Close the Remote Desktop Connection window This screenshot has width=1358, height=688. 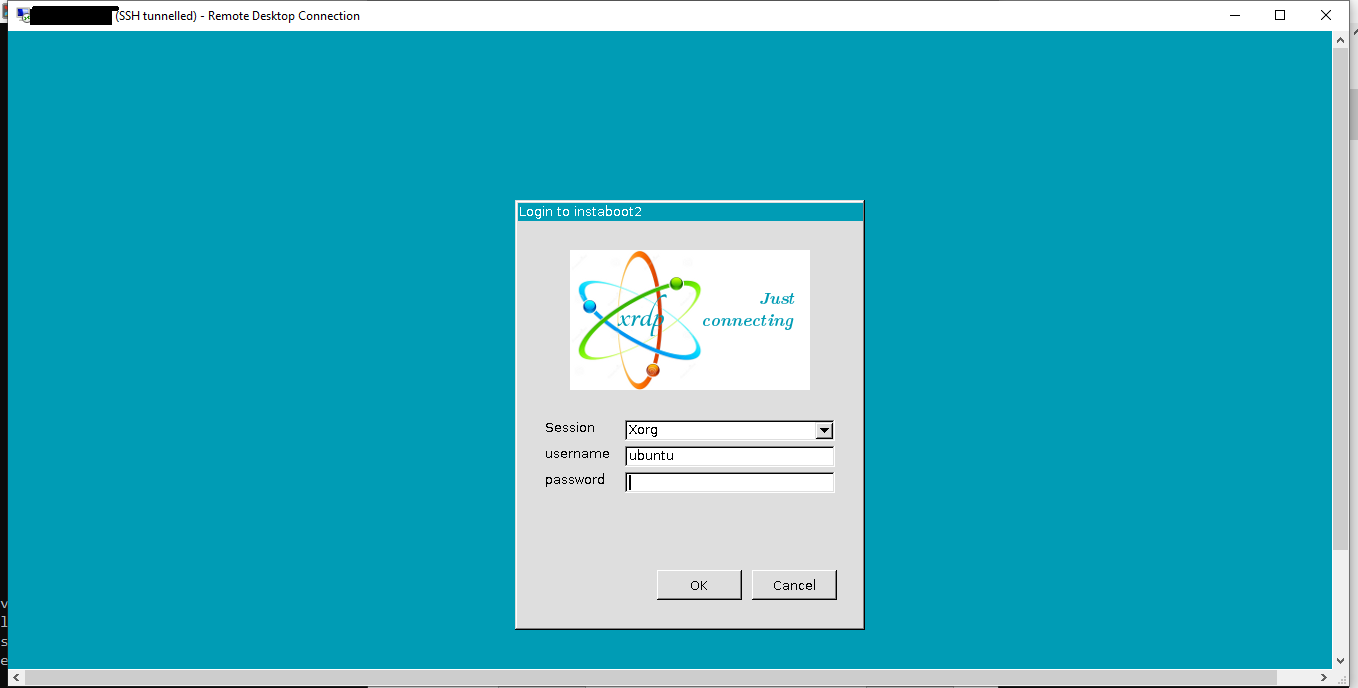(x=1326, y=15)
